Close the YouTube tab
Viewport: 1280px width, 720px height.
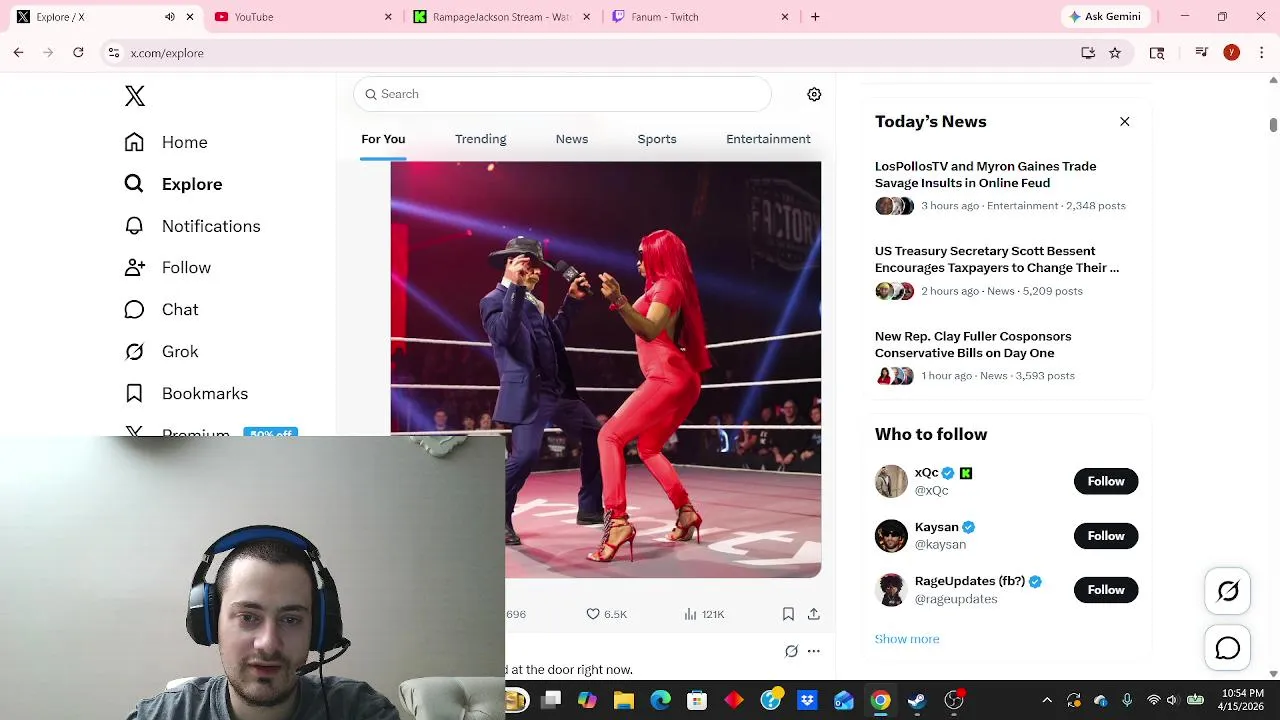388,17
